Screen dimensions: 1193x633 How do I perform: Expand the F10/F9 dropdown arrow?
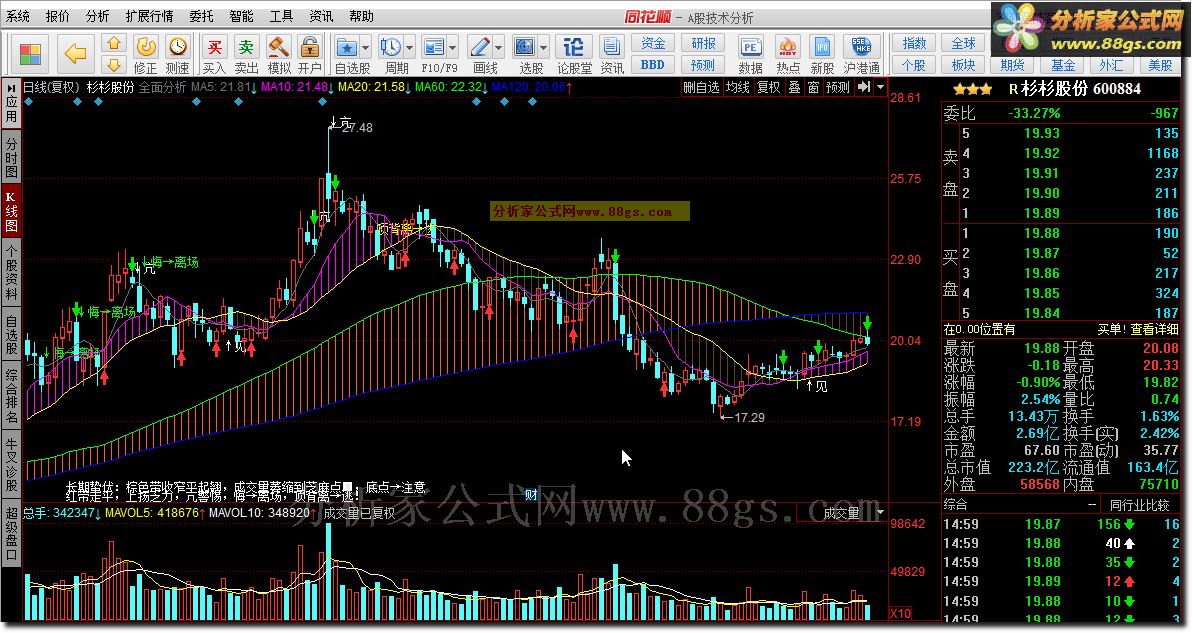tap(453, 48)
